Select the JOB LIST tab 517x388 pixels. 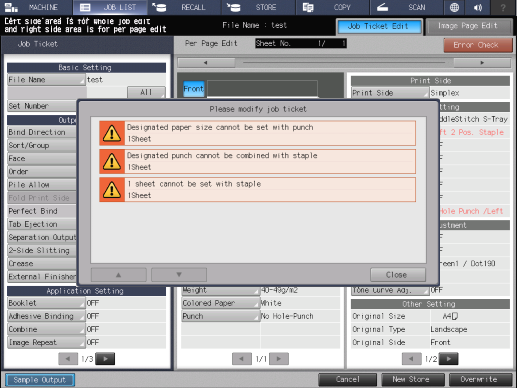click(110, 7)
